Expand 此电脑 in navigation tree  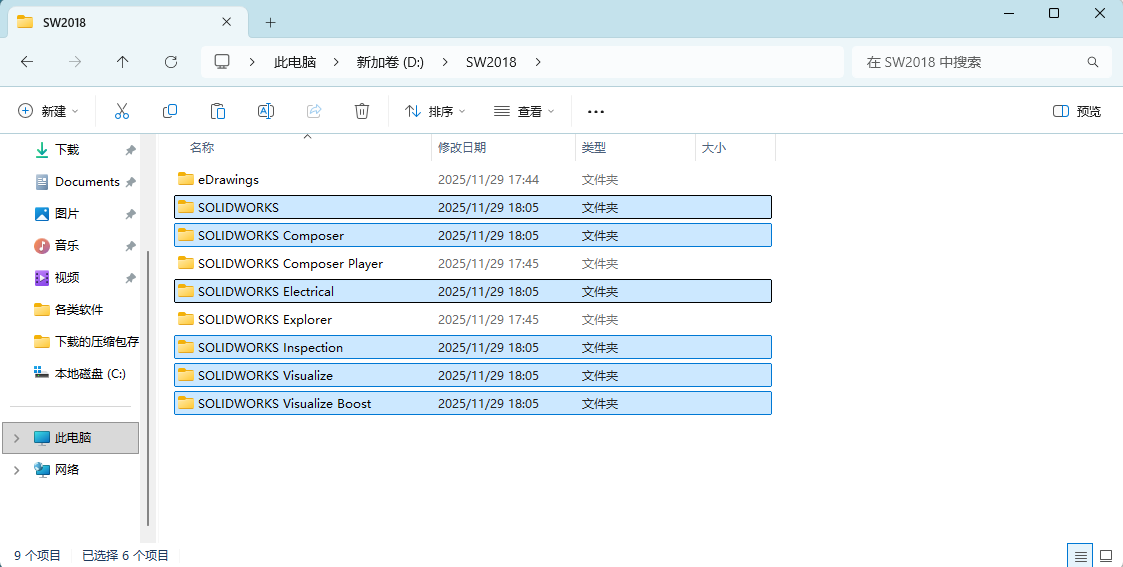click(x=16, y=437)
